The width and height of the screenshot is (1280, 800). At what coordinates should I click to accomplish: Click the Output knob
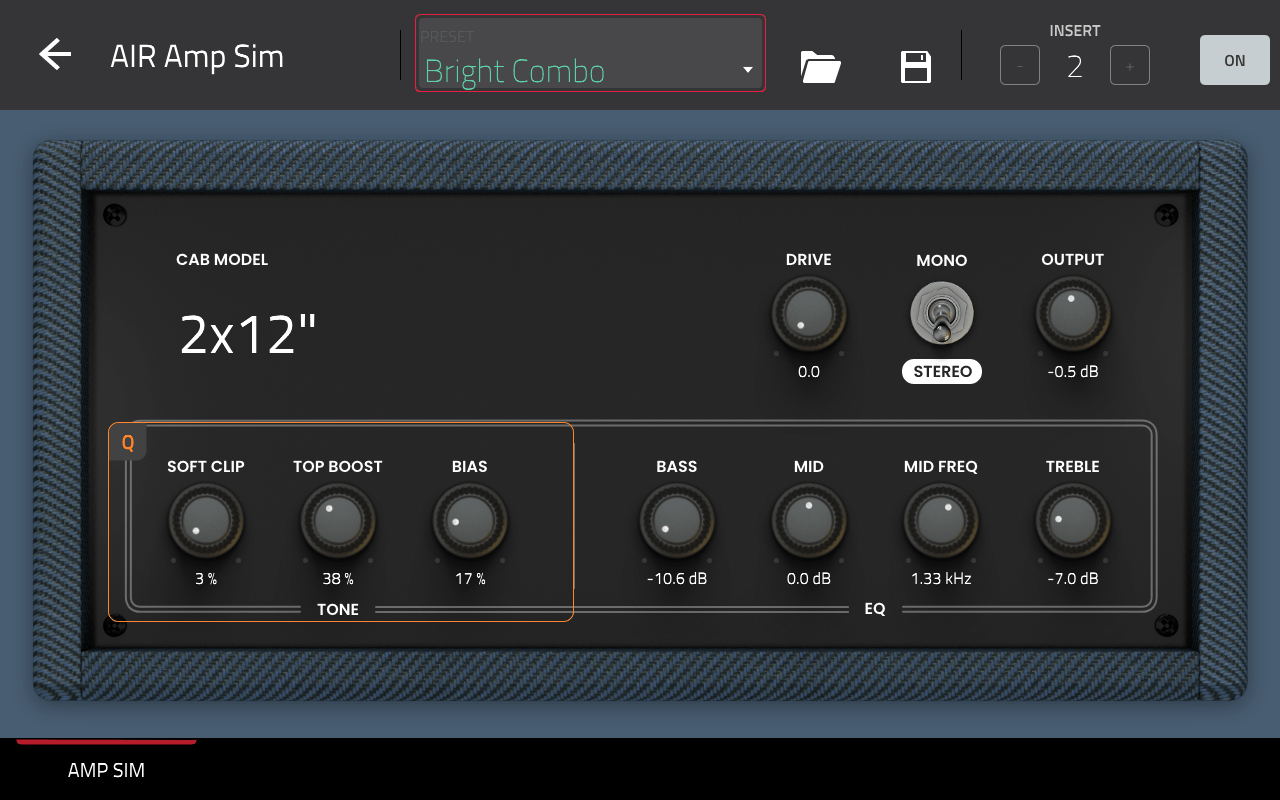tap(1072, 314)
